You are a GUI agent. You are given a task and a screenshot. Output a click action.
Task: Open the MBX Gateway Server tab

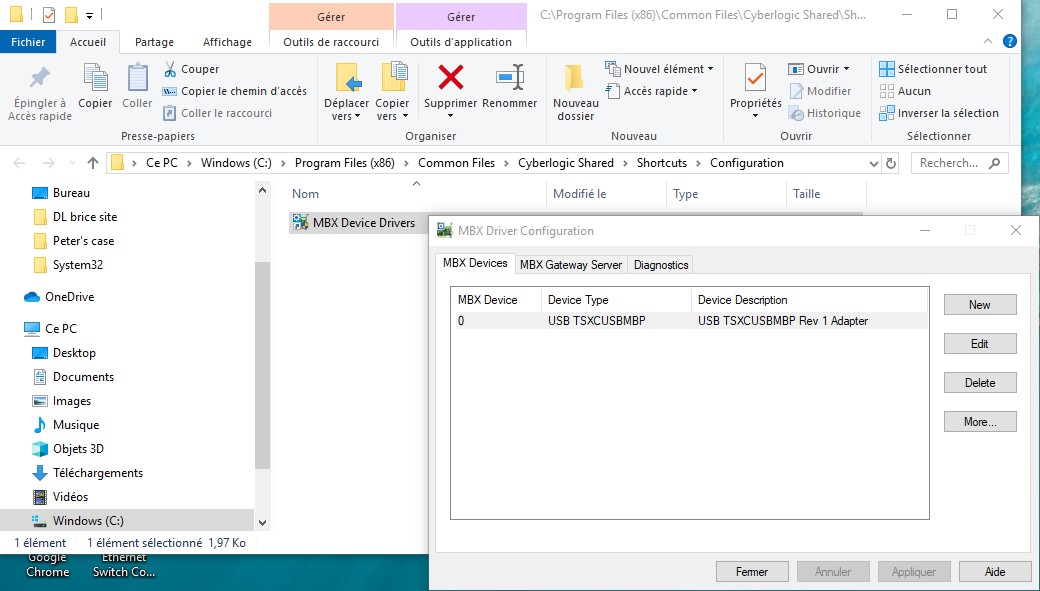(x=570, y=265)
